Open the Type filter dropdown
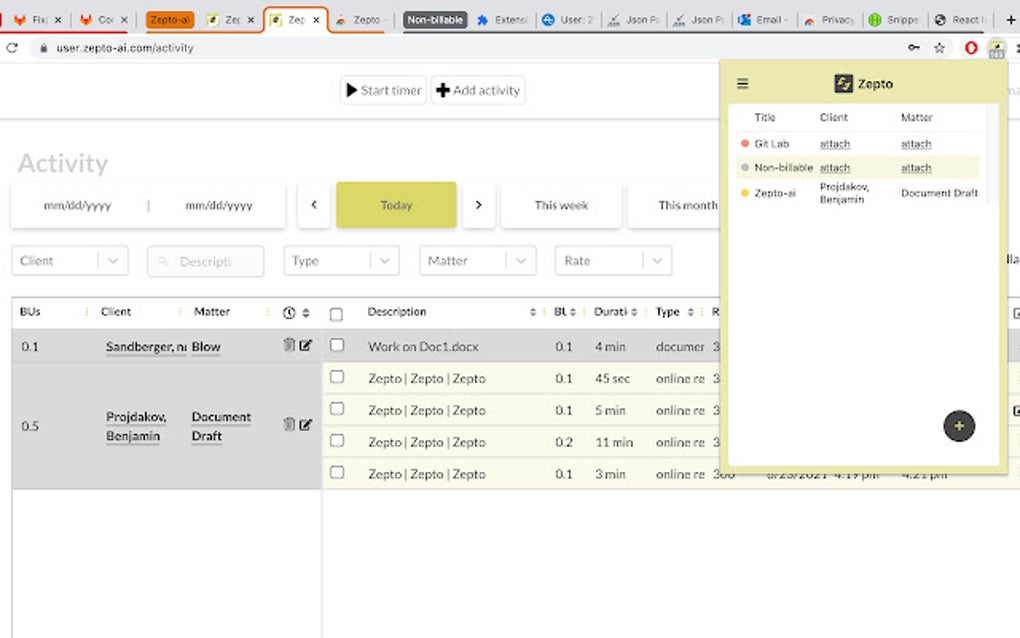Screen dimensions: 1020x638 coord(341,260)
